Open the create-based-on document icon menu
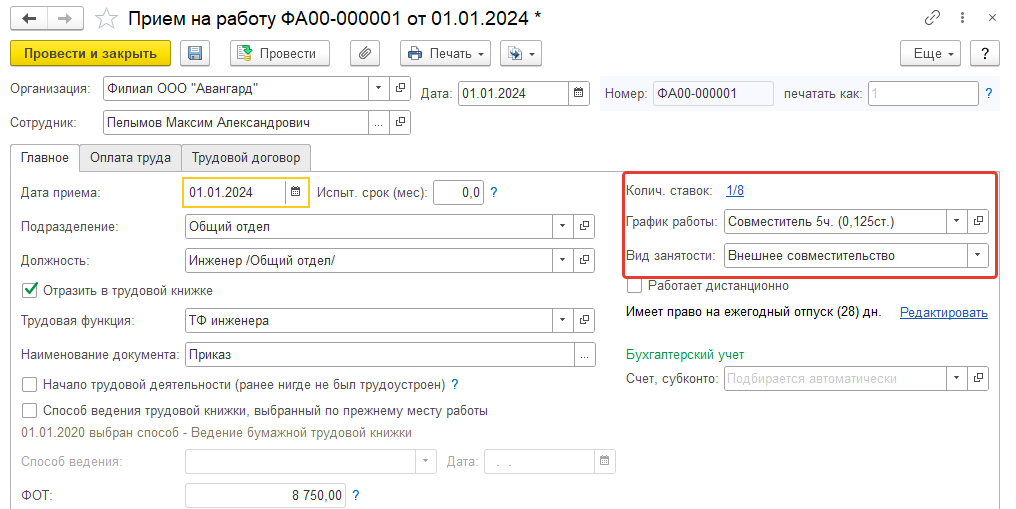Screen dimensions: 1016x509 pos(520,53)
